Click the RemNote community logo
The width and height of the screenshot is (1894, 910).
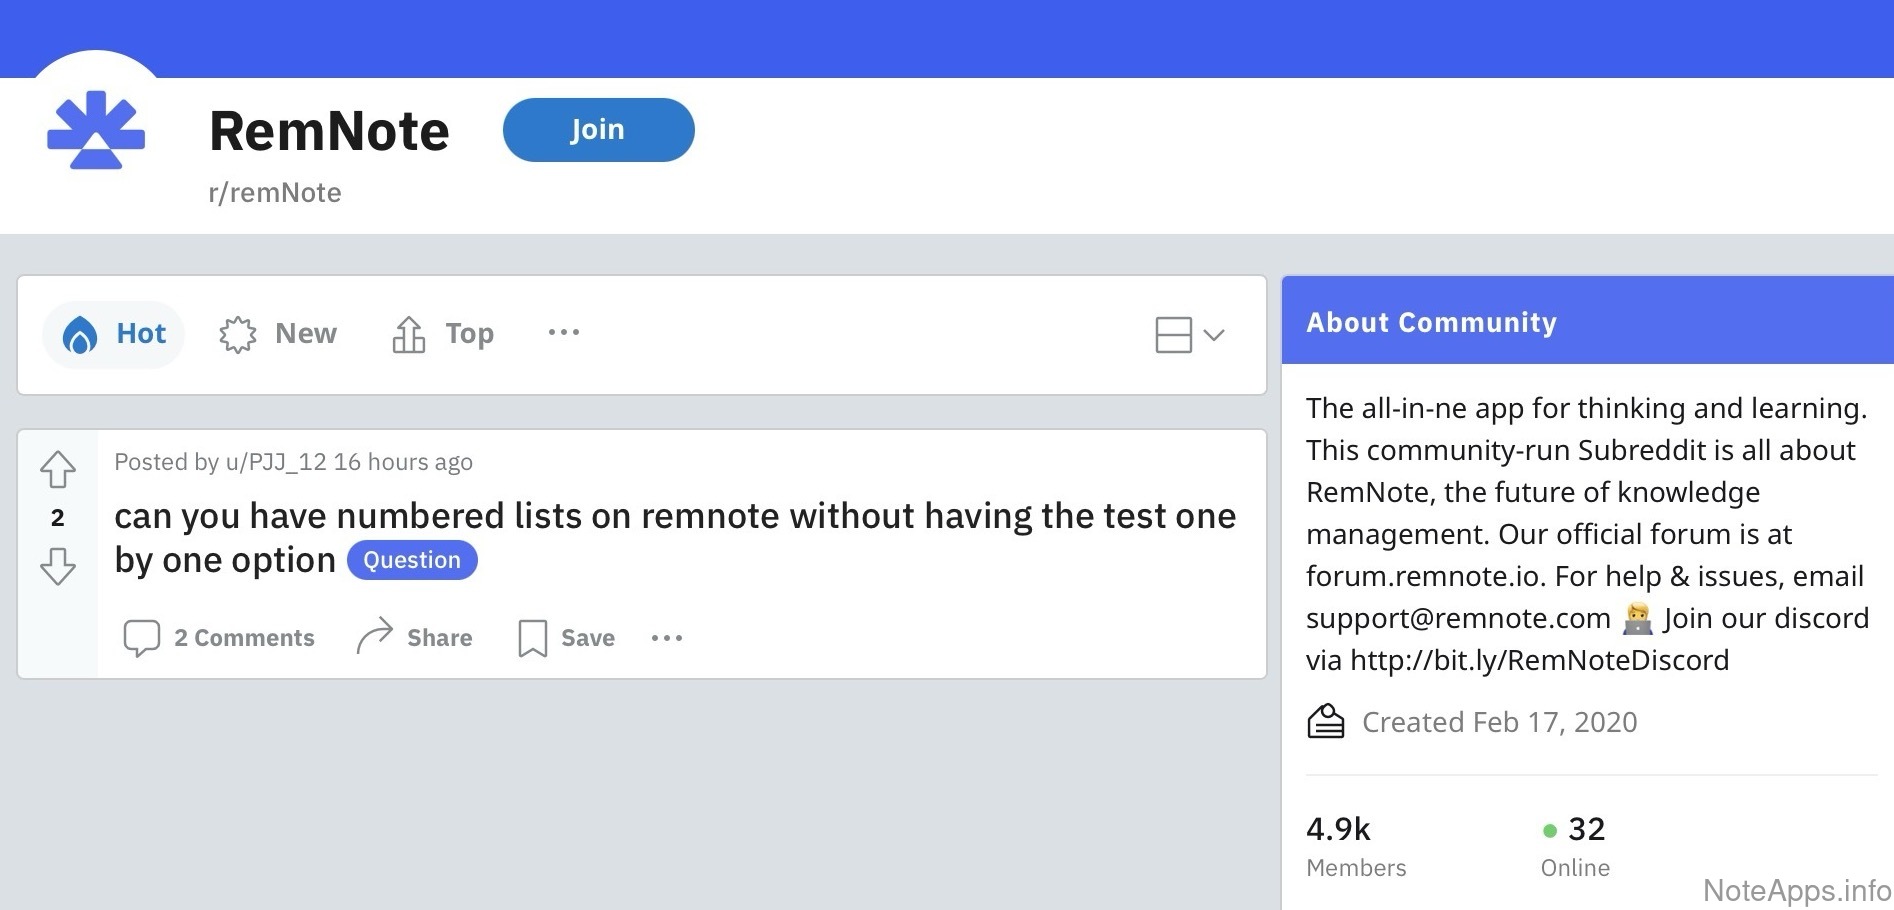(x=96, y=130)
